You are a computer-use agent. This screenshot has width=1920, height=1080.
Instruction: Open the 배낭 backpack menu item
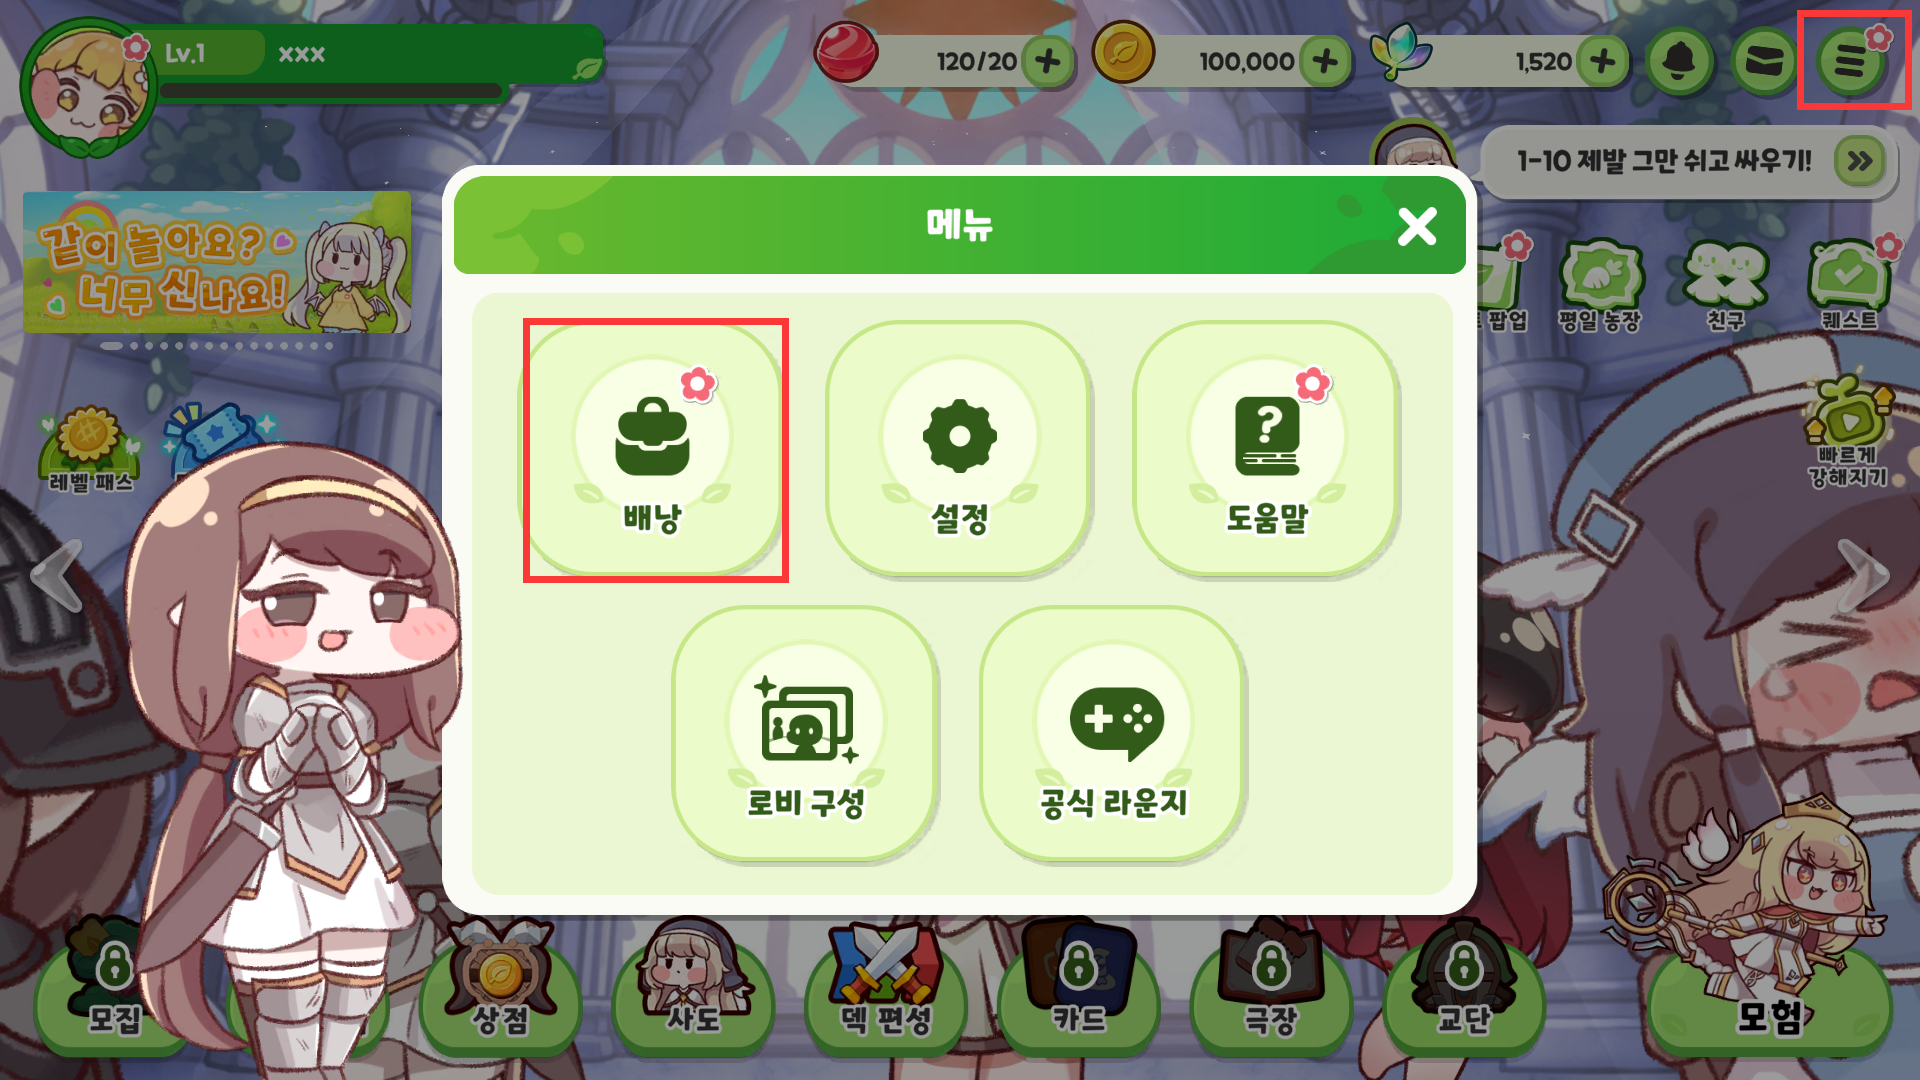[654, 450]
